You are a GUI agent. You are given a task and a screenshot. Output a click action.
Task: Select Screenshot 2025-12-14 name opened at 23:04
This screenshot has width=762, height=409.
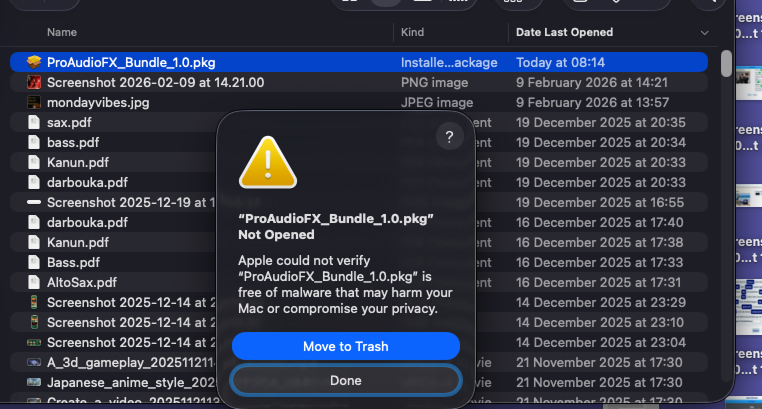(131, 342)
